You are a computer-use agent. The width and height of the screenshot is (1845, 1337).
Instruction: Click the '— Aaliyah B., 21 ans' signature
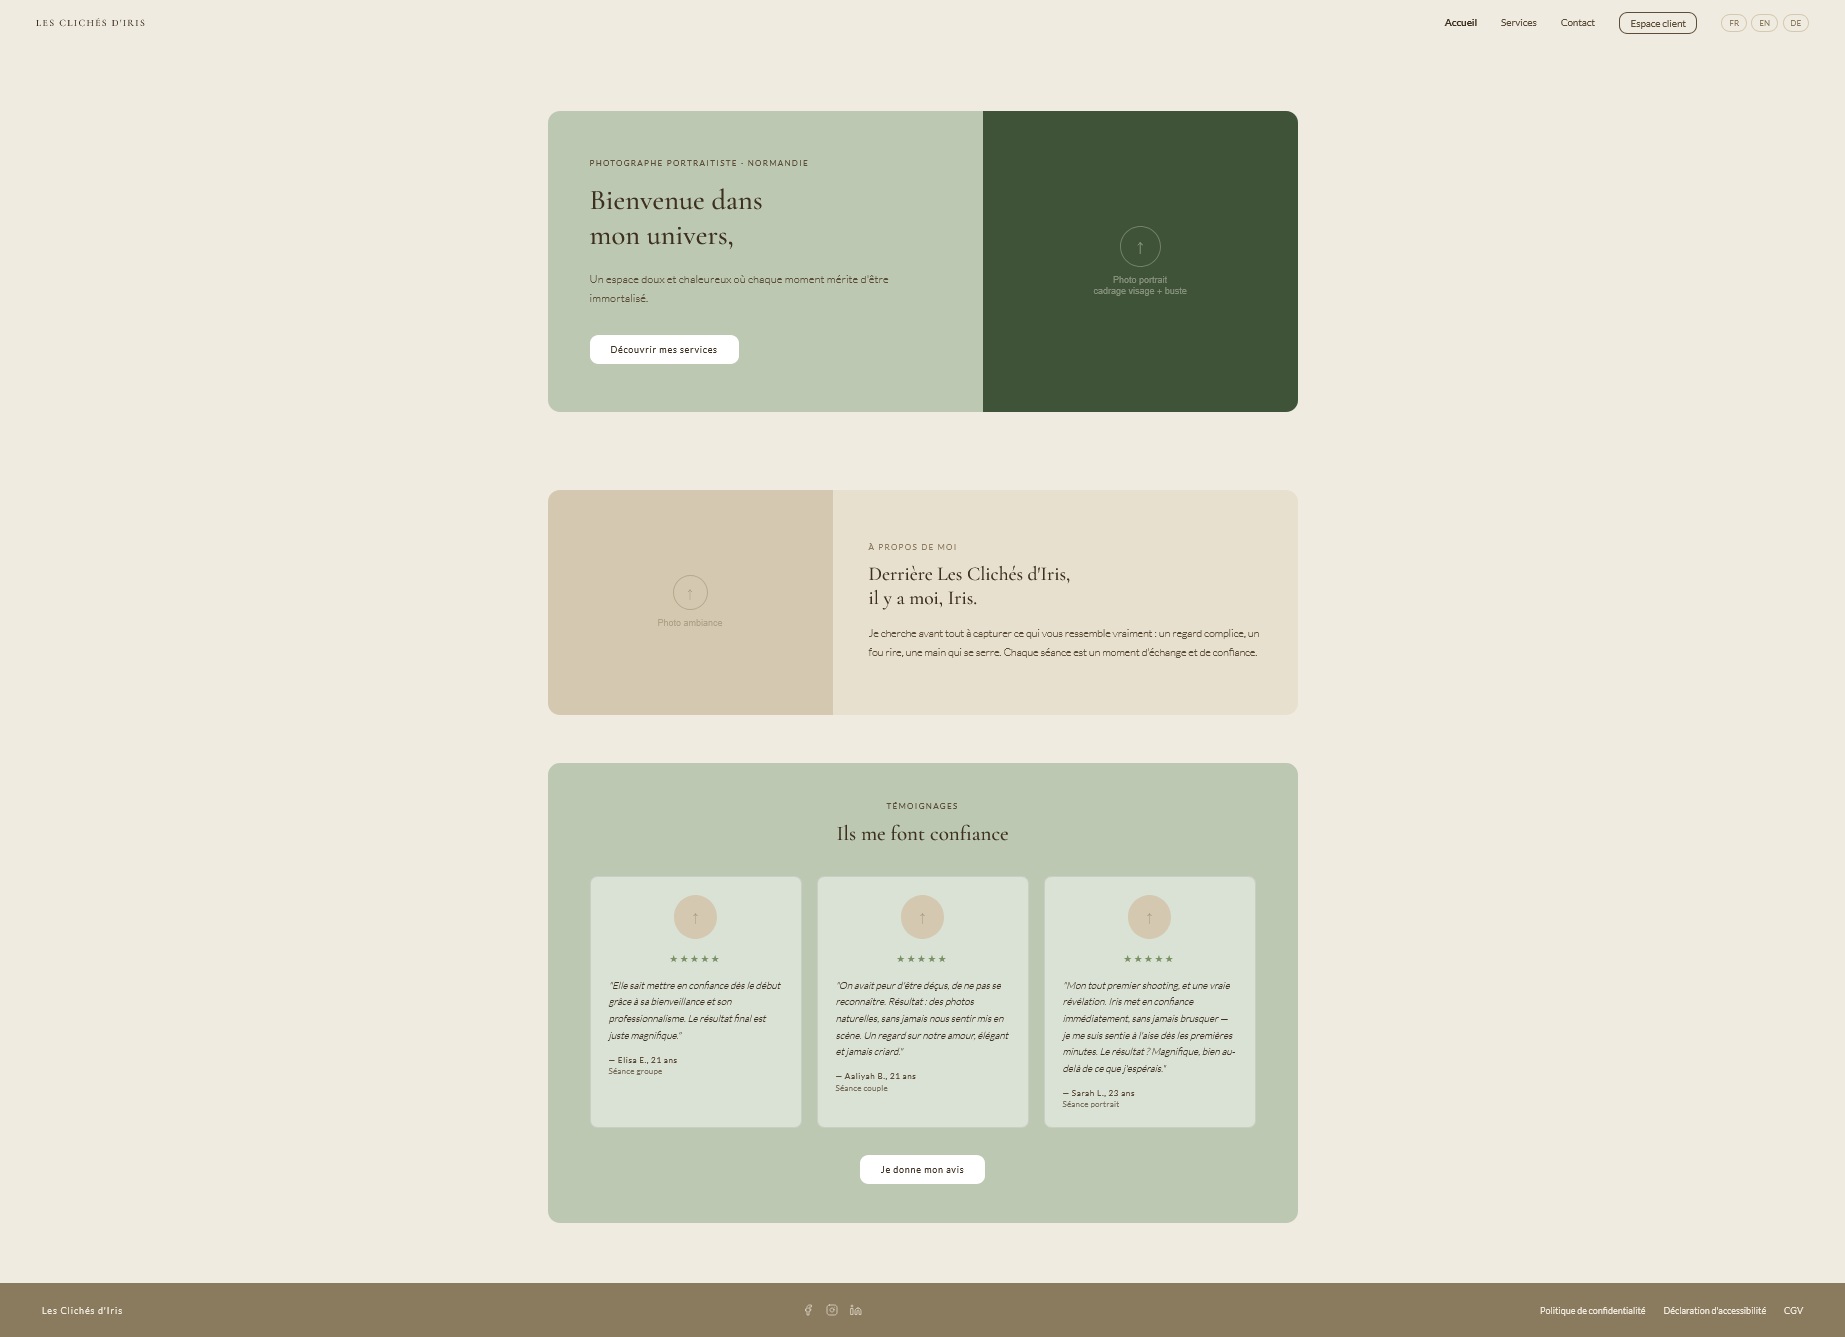pyautogui.click(x=876, y=1077)
